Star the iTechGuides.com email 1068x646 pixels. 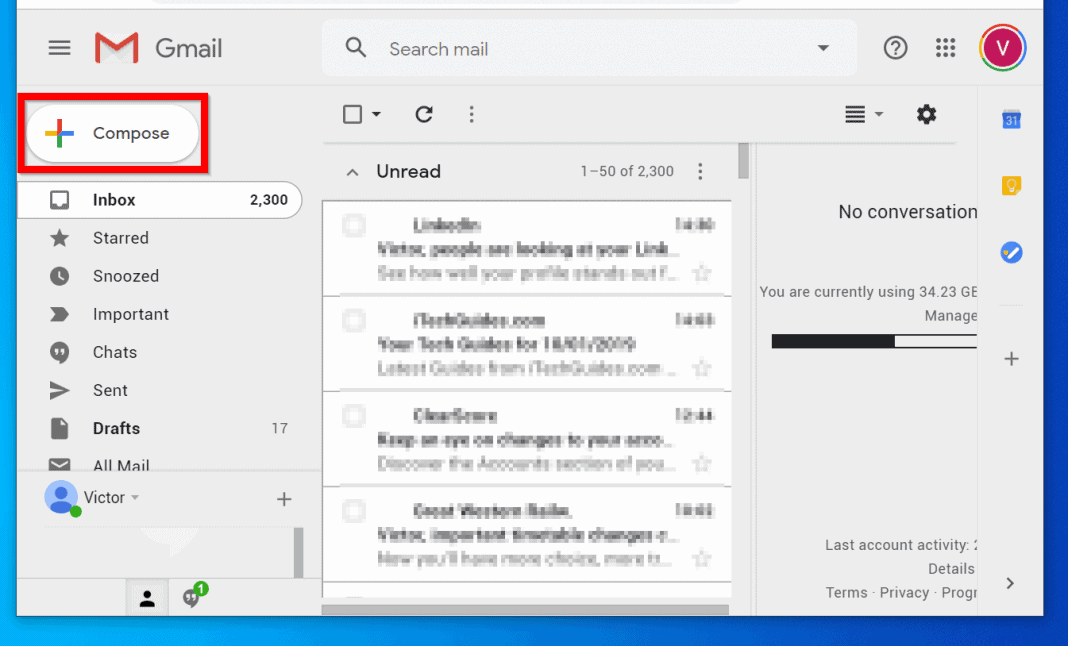click(x=702, y=369)
